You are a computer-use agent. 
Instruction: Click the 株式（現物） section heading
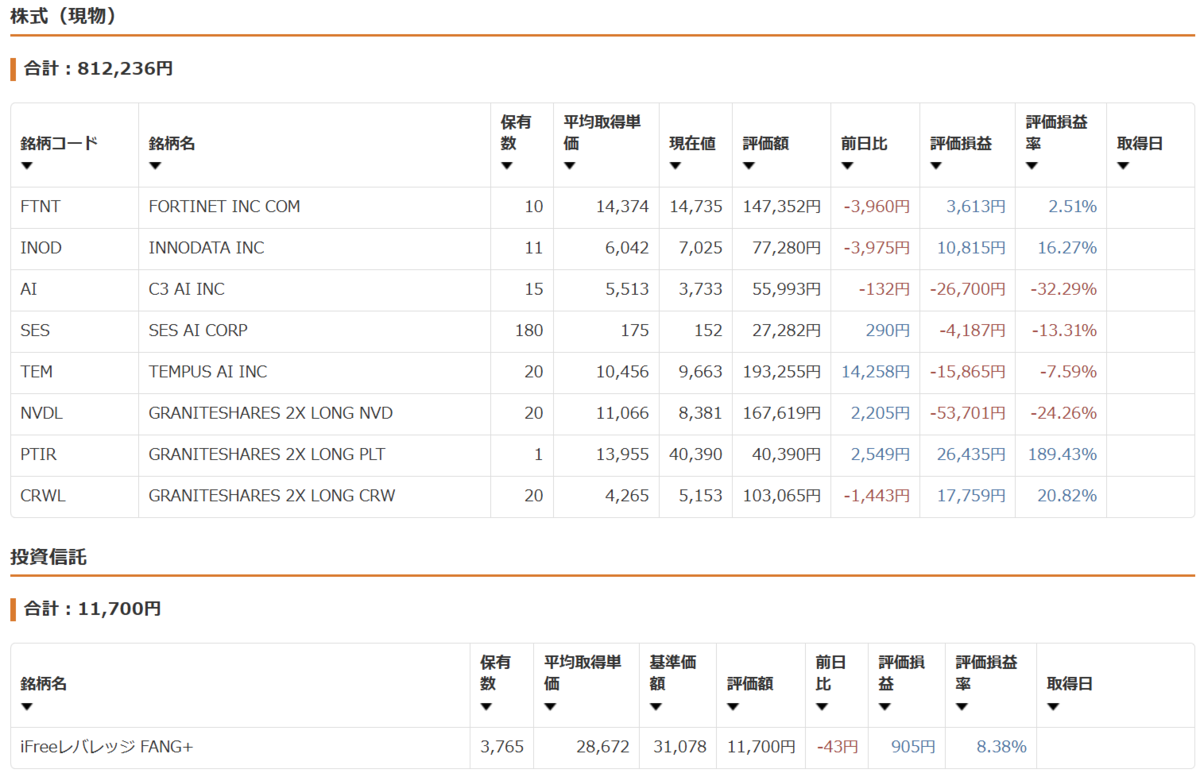[x=63, y=16]
